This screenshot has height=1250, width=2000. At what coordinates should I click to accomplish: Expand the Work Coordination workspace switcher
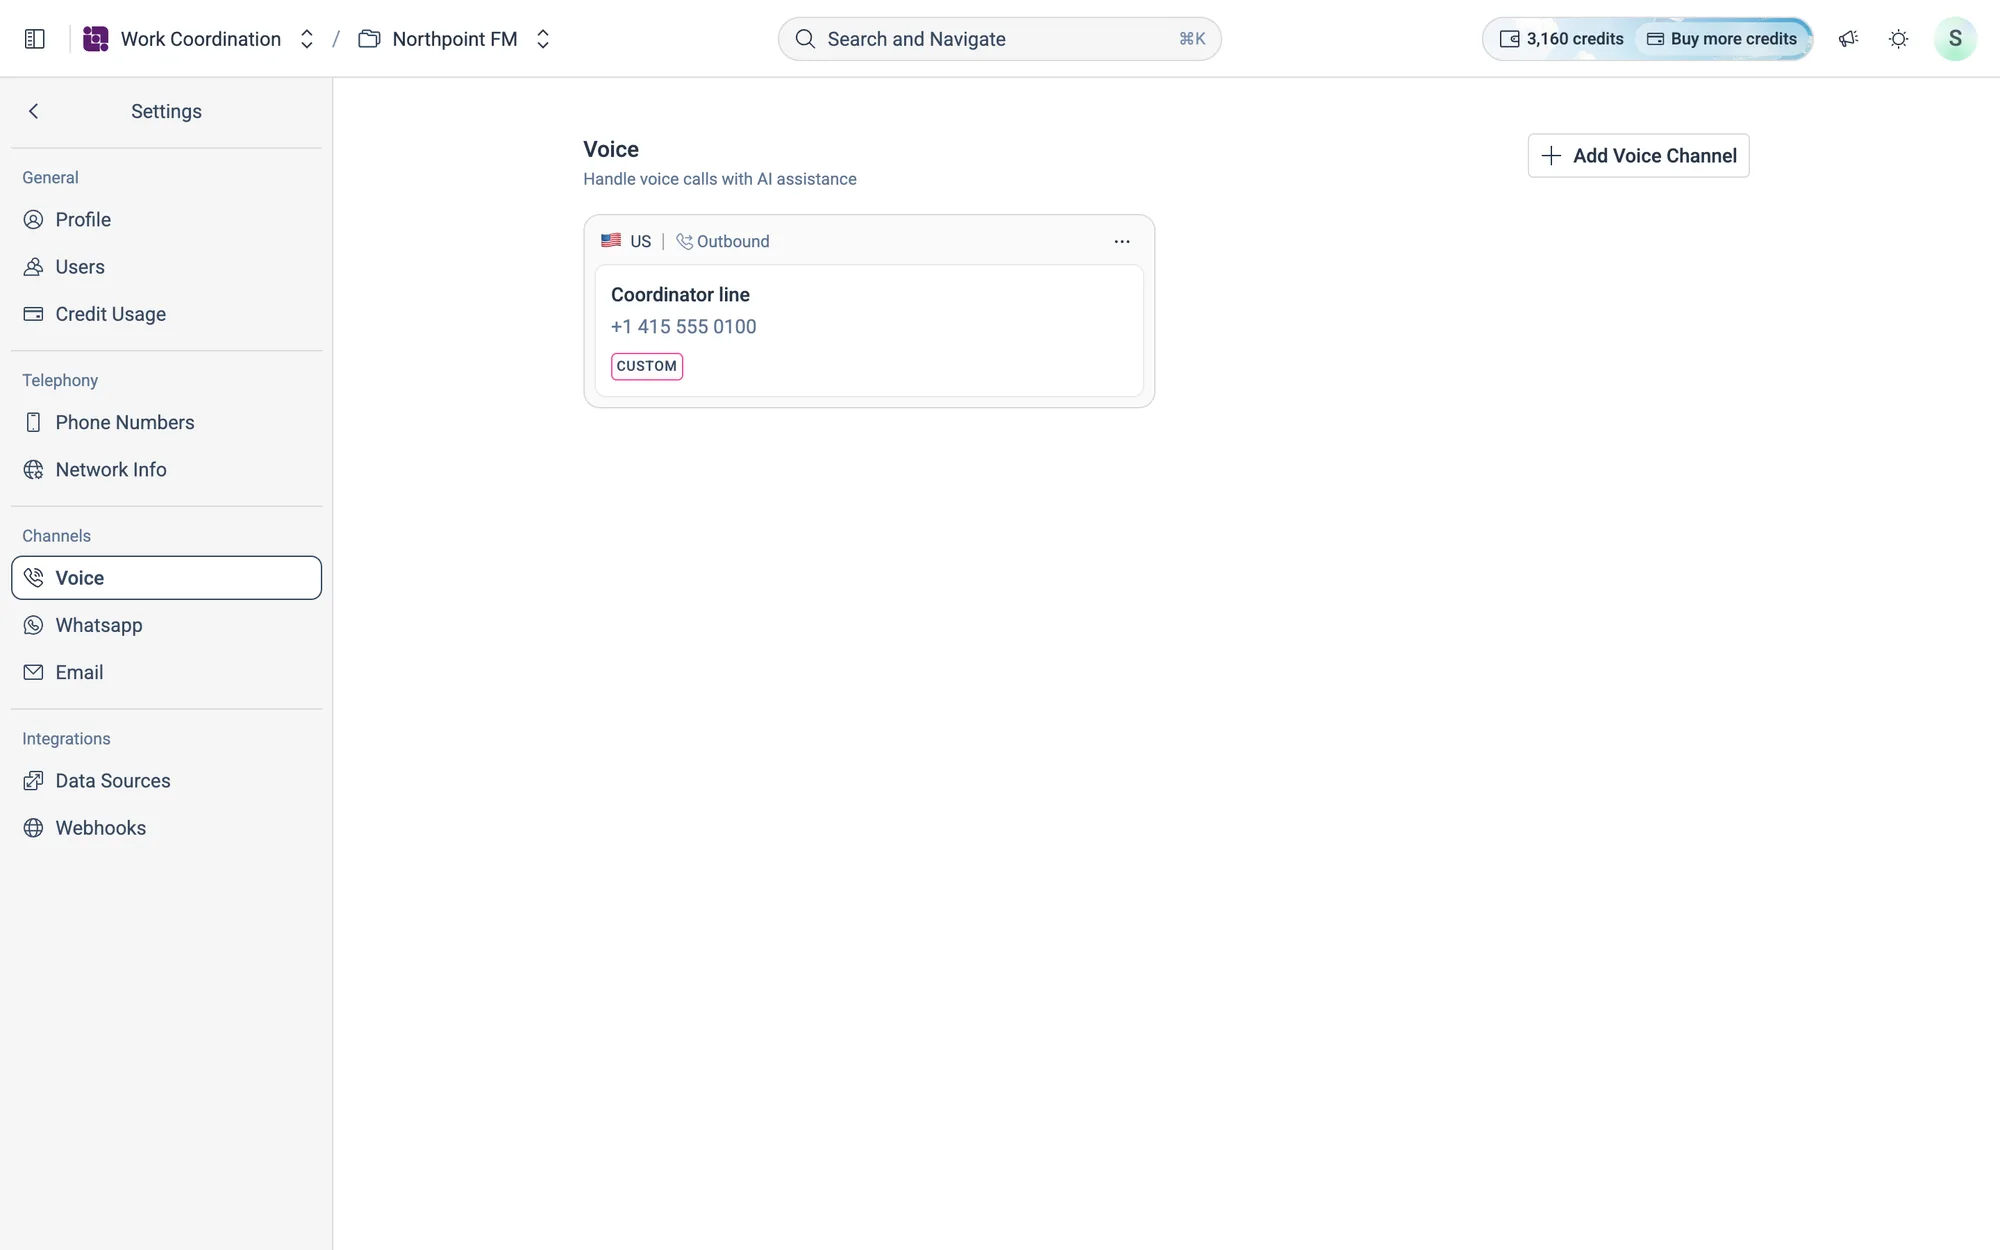307,39
